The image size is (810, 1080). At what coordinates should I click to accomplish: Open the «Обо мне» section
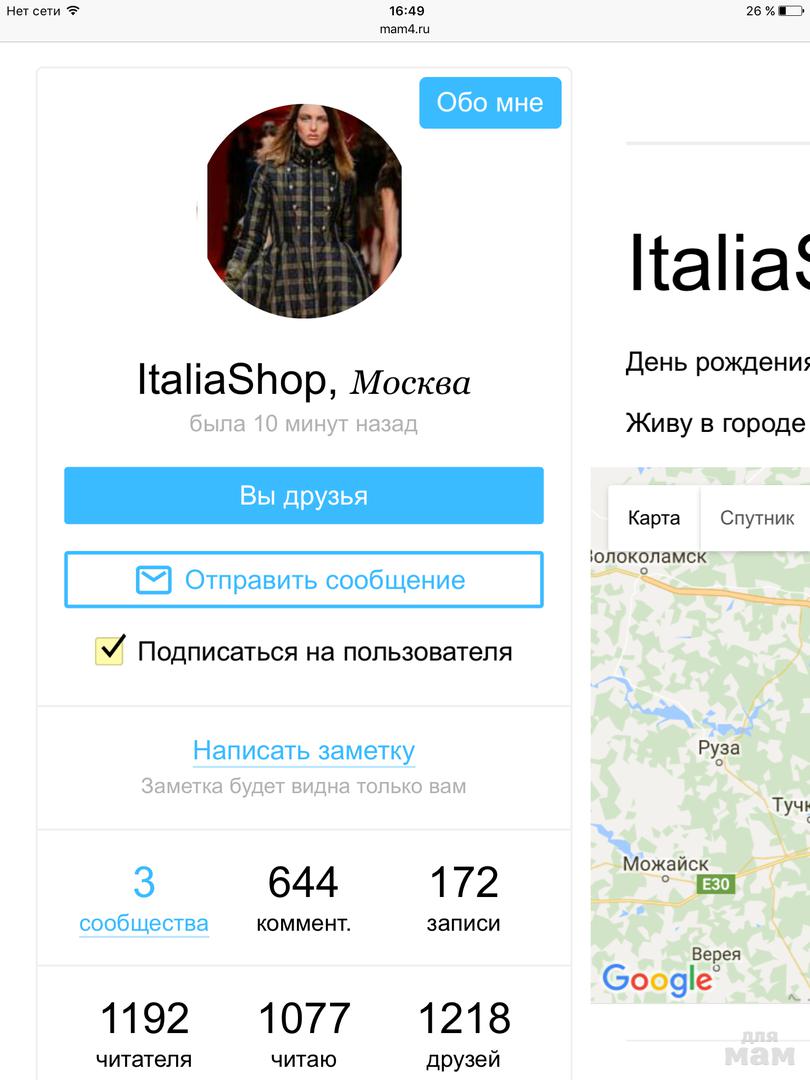(x=490, y=103)
